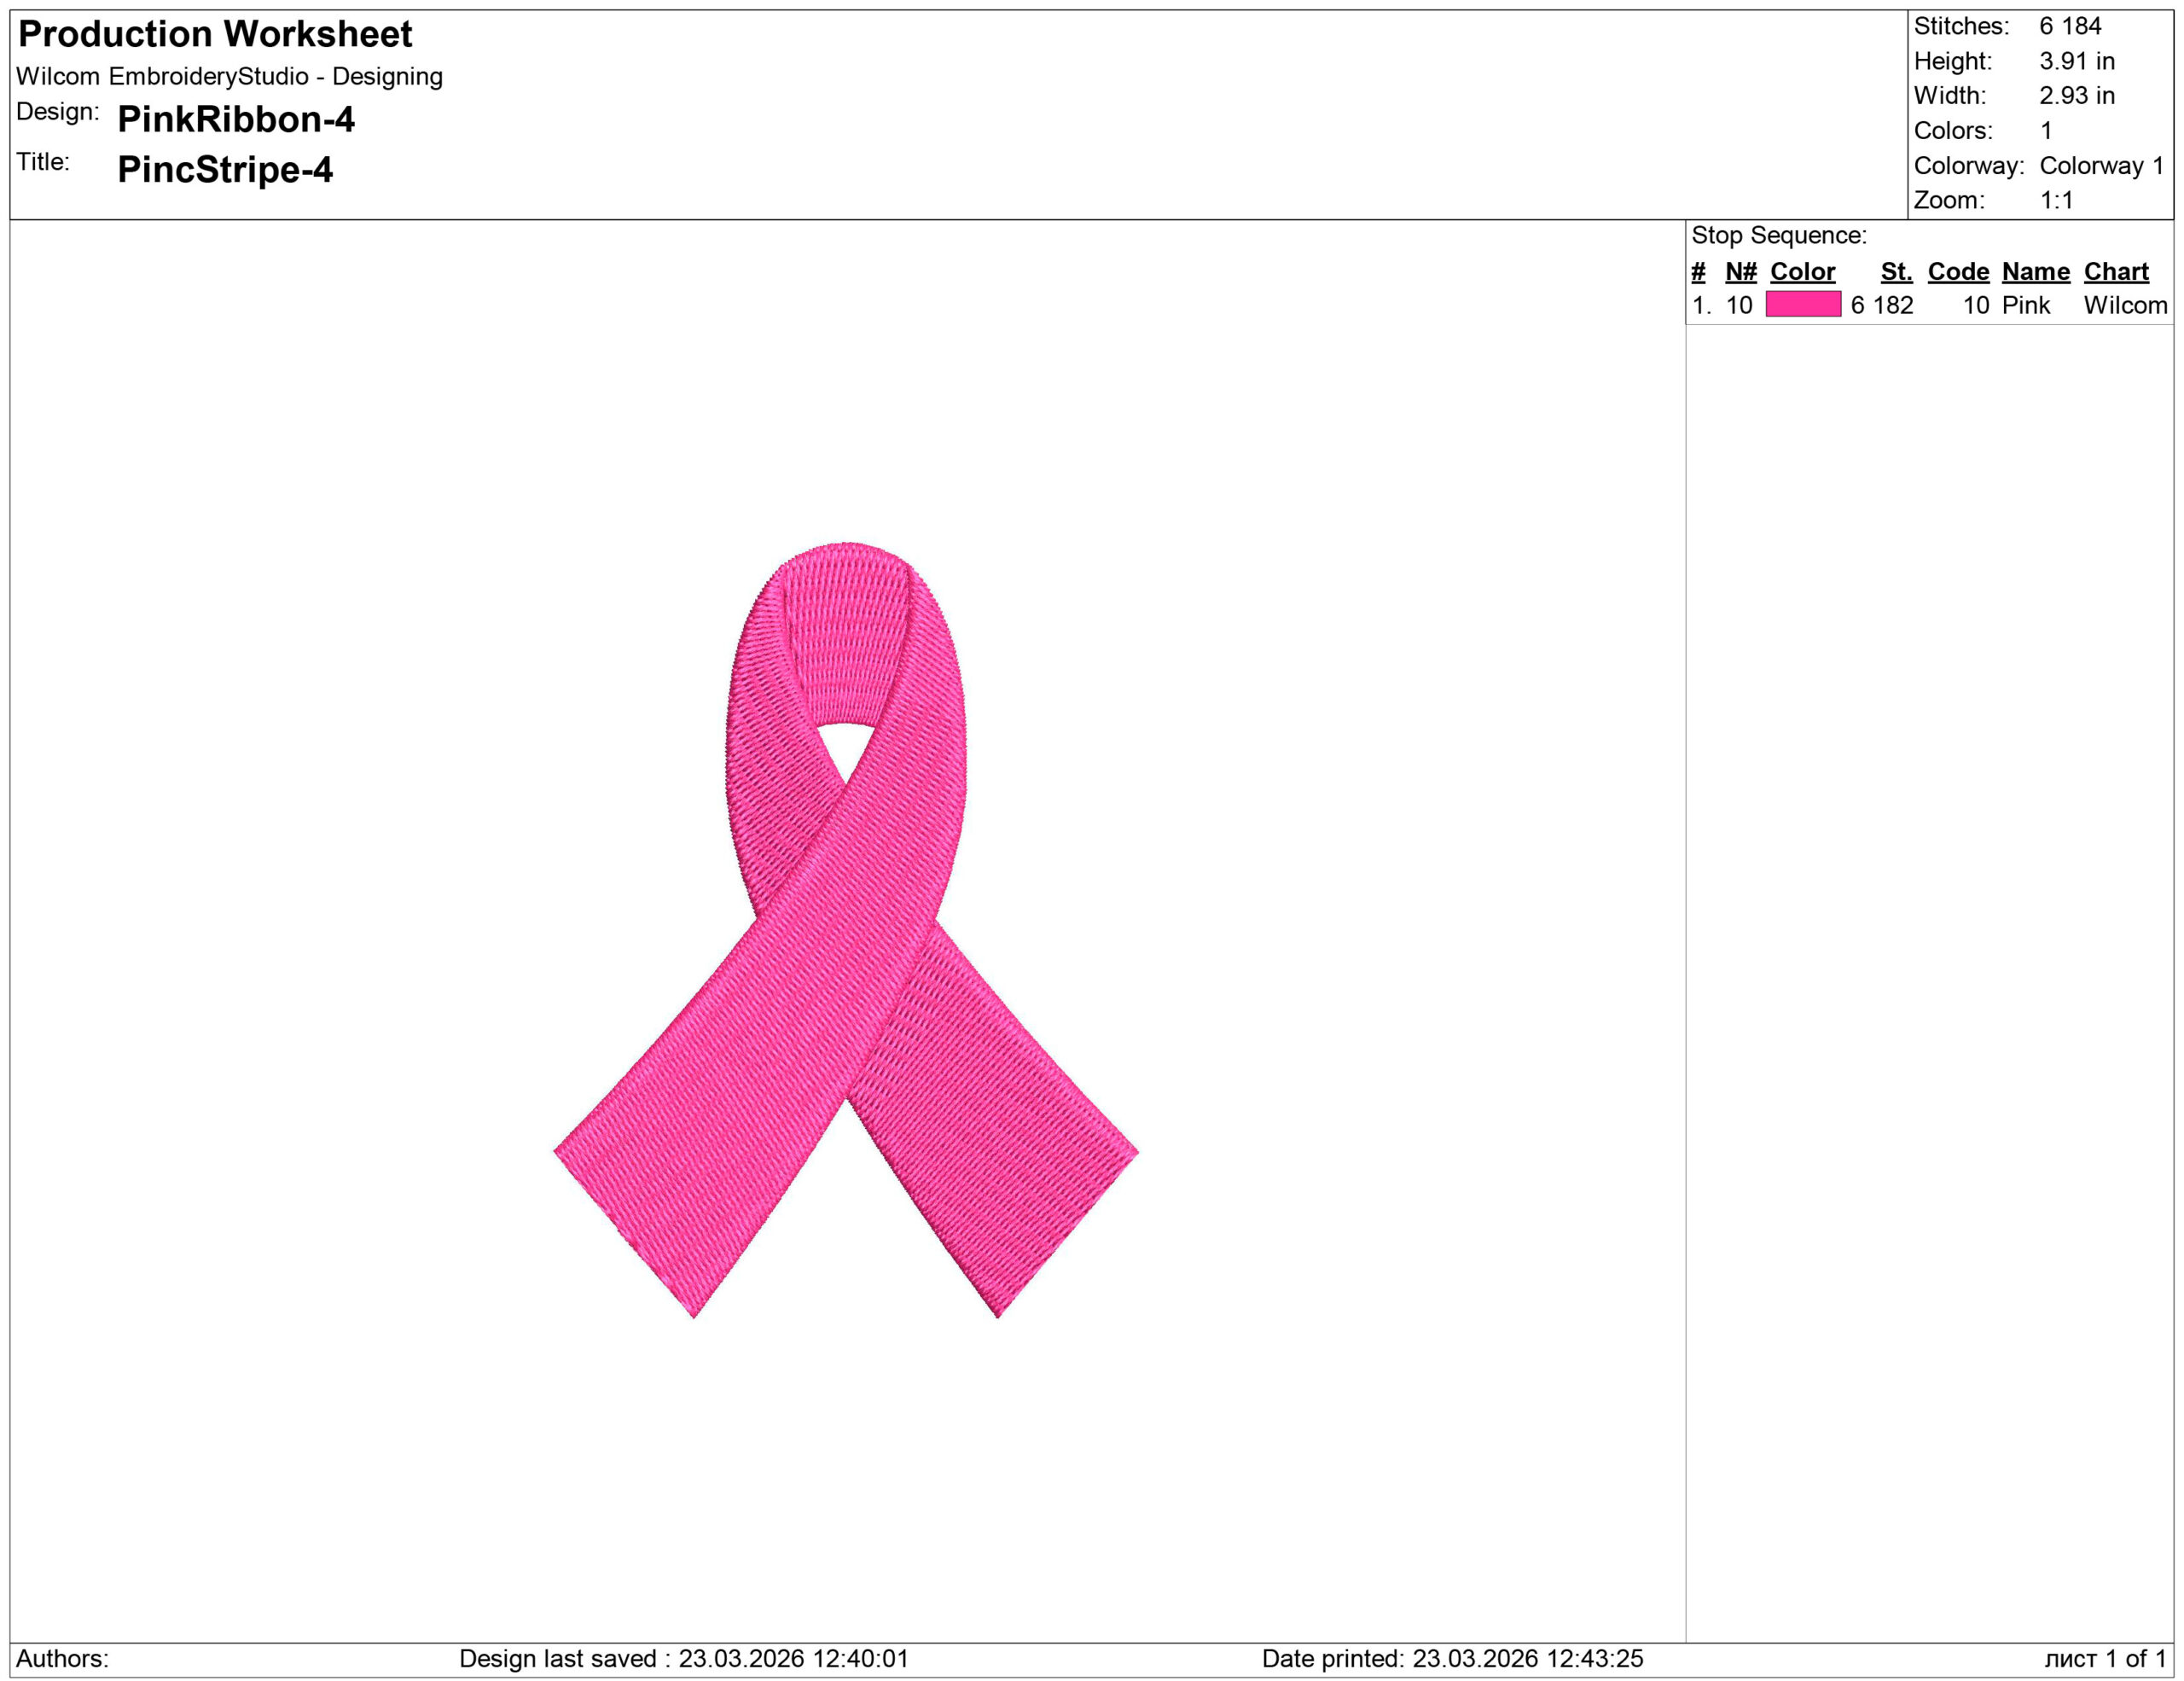Click the Production Worksheet heading
The width and height of the screenshot is (2184, 1681).
pos(215,34)
